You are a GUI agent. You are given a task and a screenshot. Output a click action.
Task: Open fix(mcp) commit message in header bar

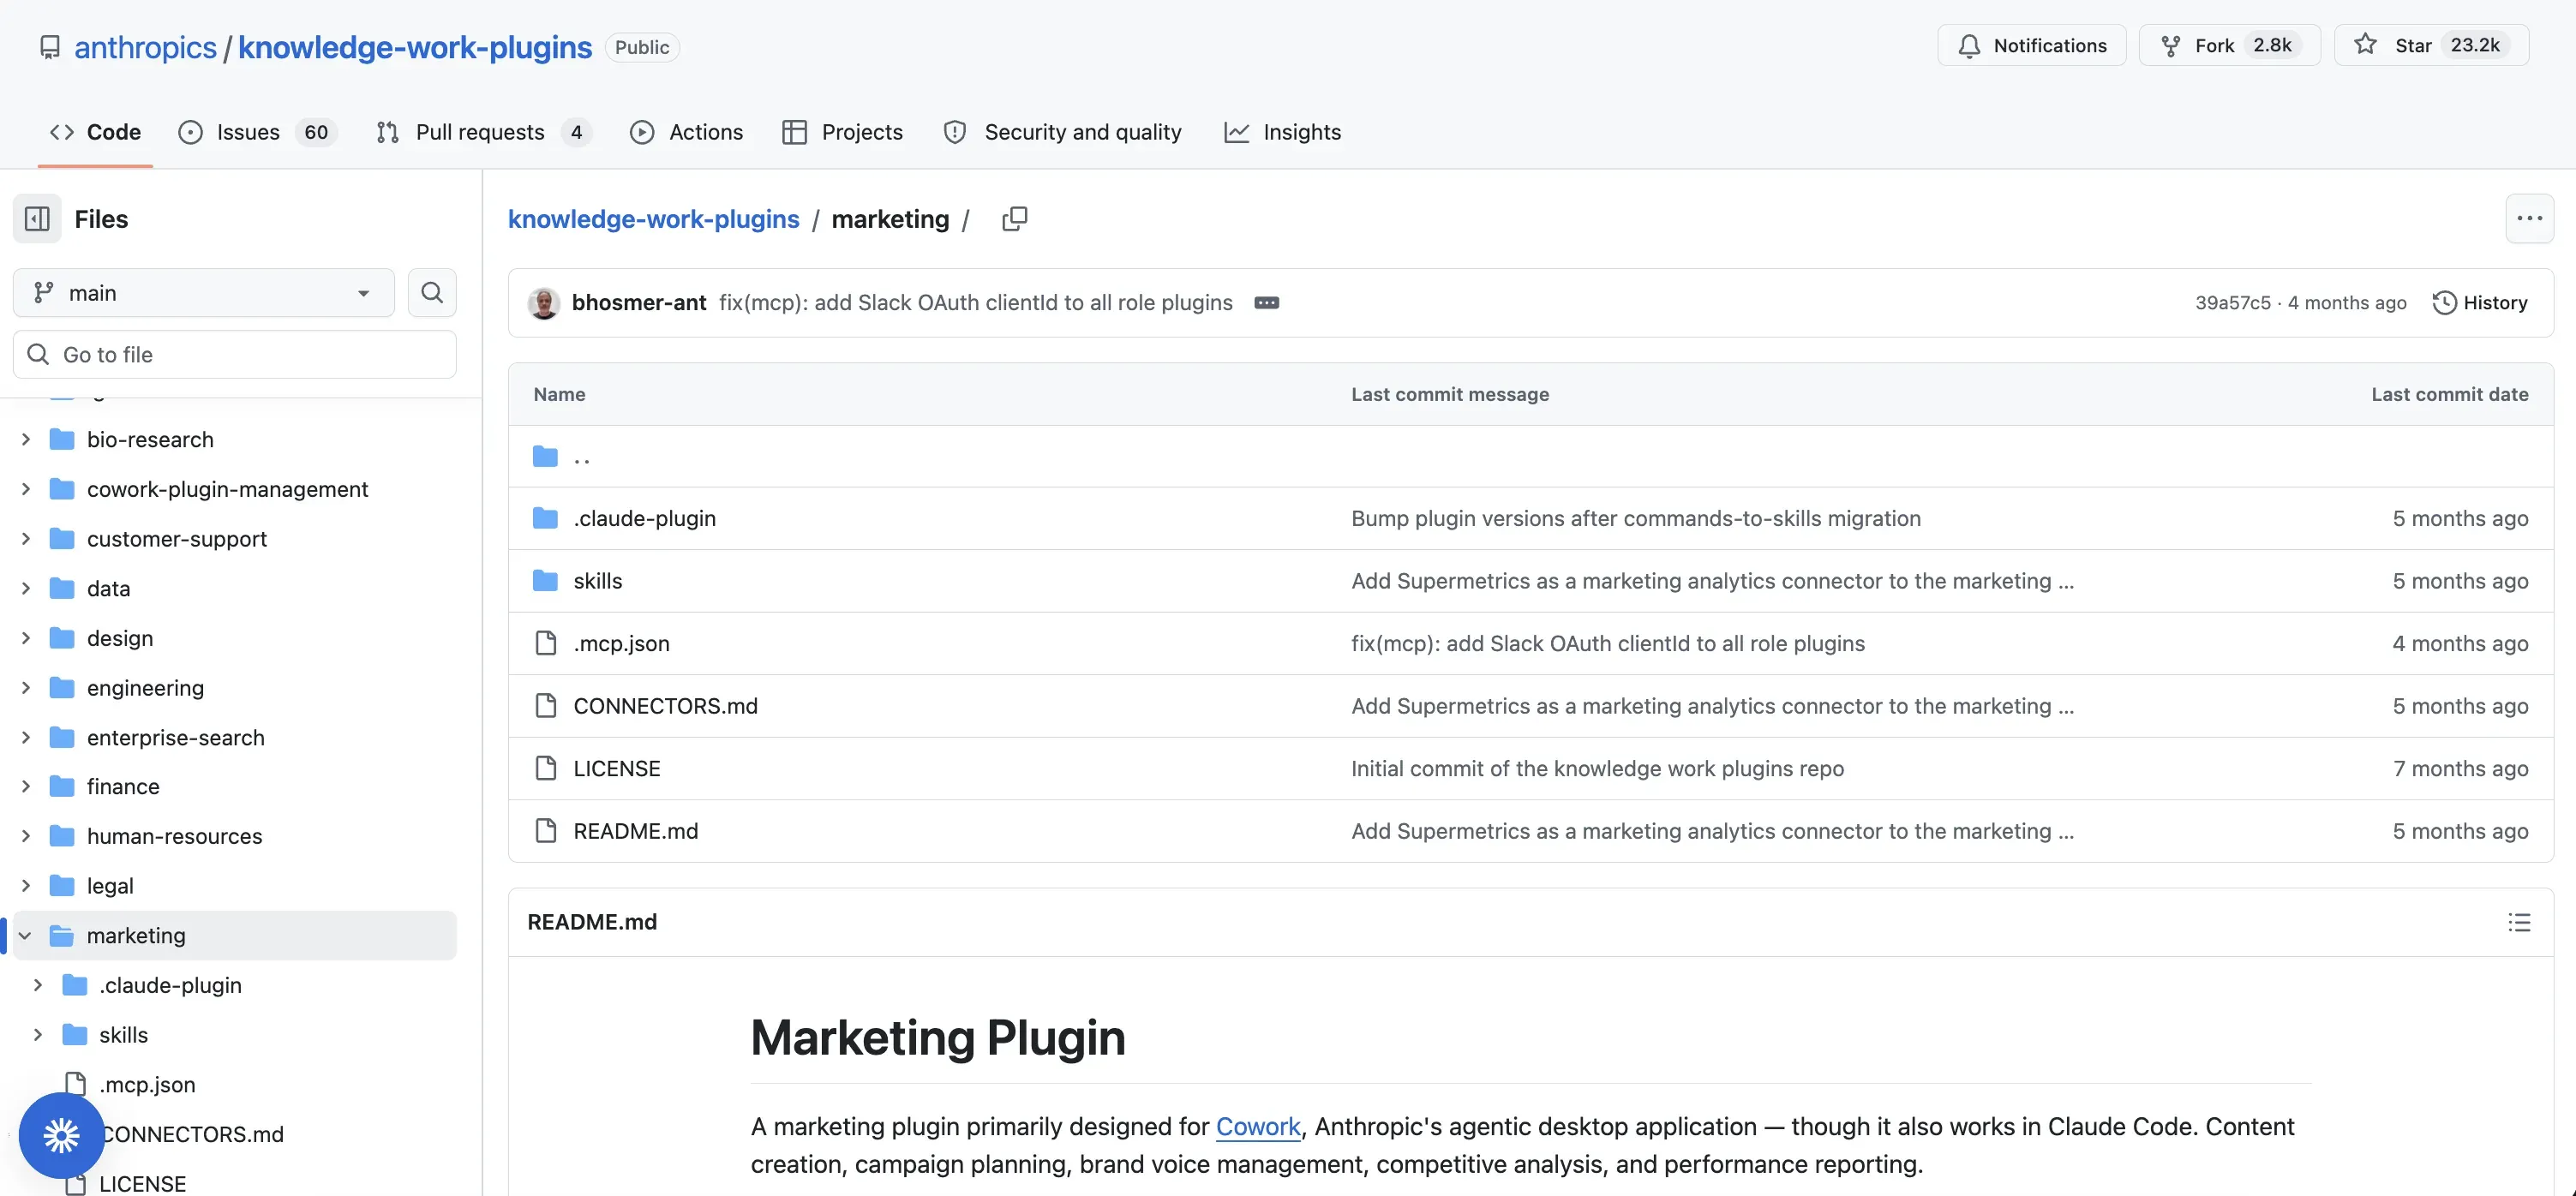(x=975, y=302)
